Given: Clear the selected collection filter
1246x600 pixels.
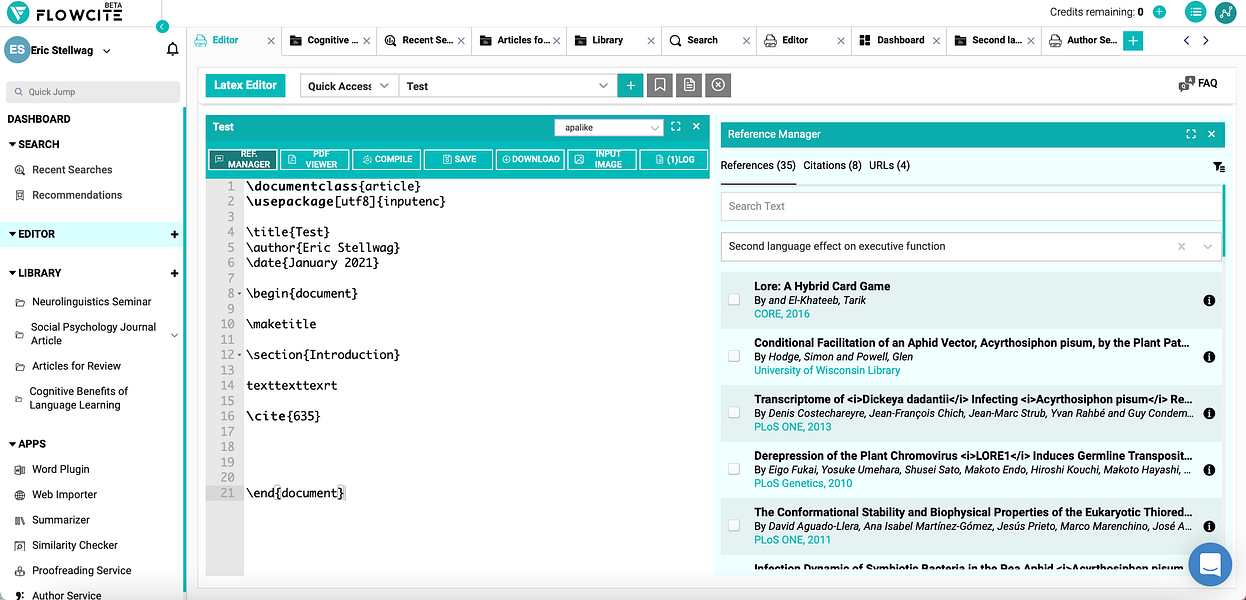Looking at the screenshot, I should point(1181,246).
